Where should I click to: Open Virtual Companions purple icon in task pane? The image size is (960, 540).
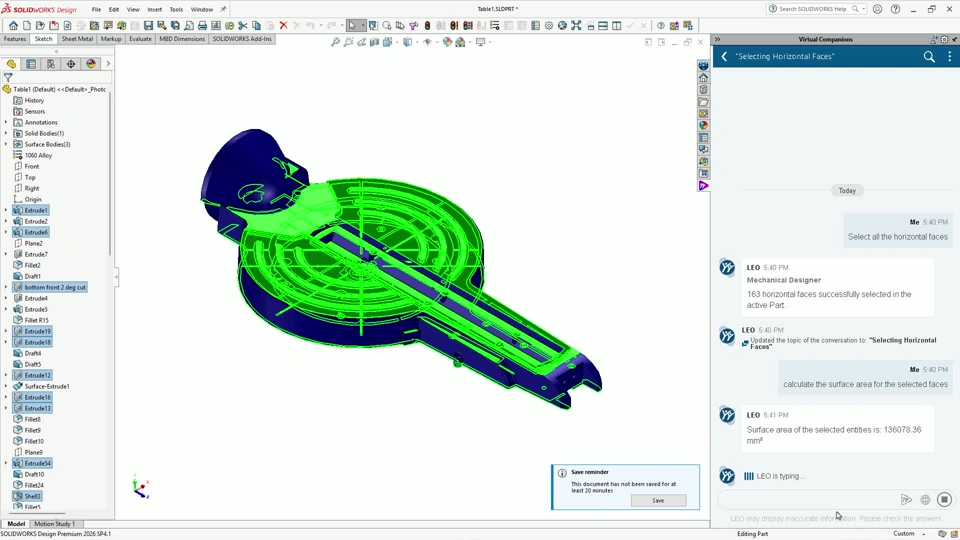[703, 186]
